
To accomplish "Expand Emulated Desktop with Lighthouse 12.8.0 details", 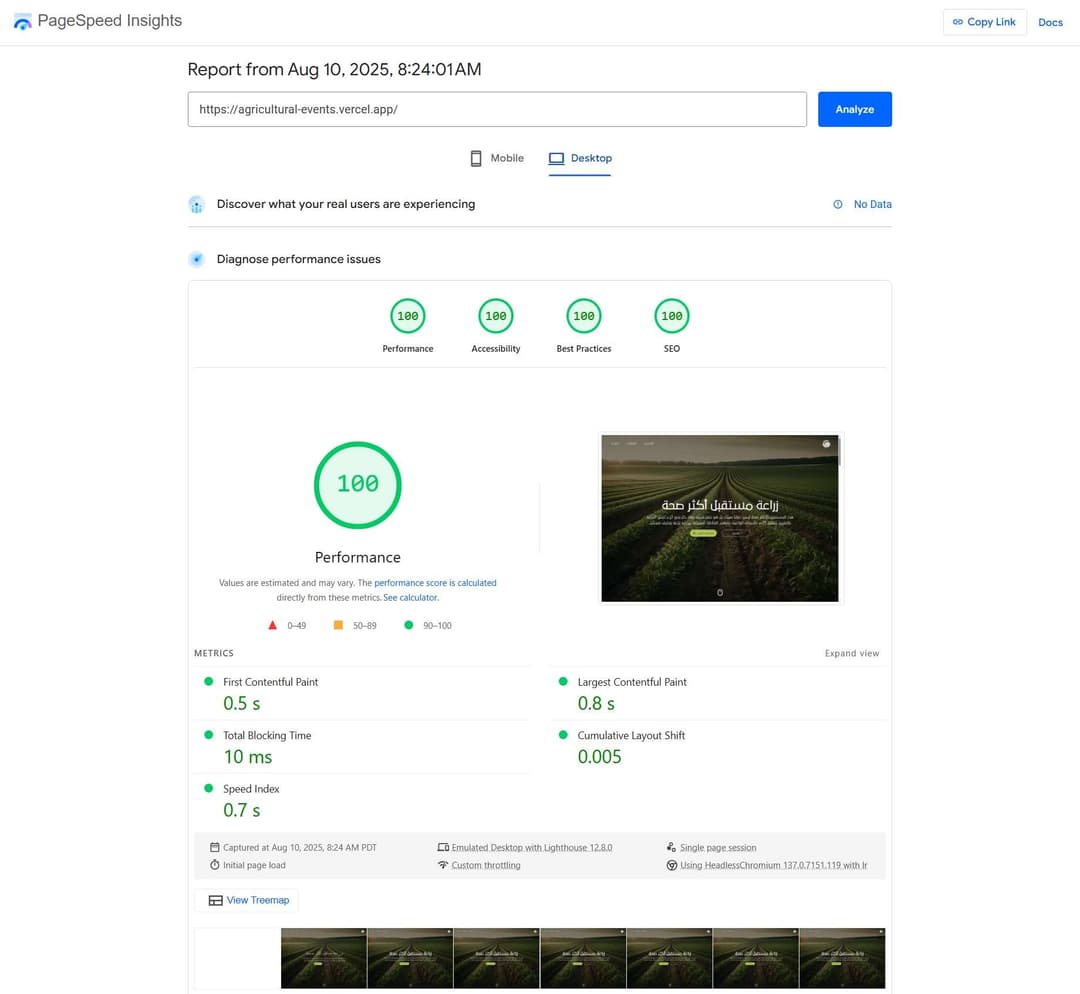I will (532, 847).
